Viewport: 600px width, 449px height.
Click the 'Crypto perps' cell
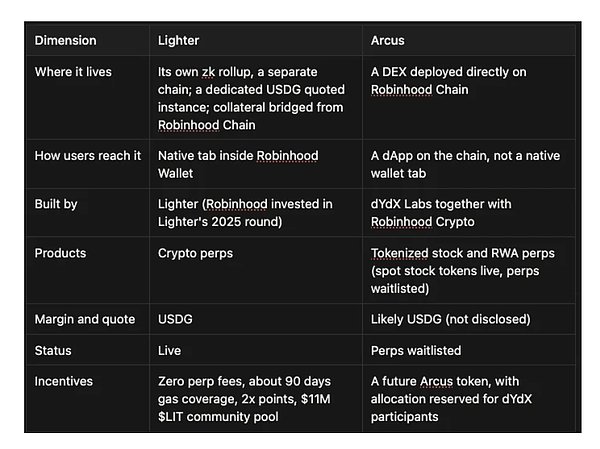point(195,253)
